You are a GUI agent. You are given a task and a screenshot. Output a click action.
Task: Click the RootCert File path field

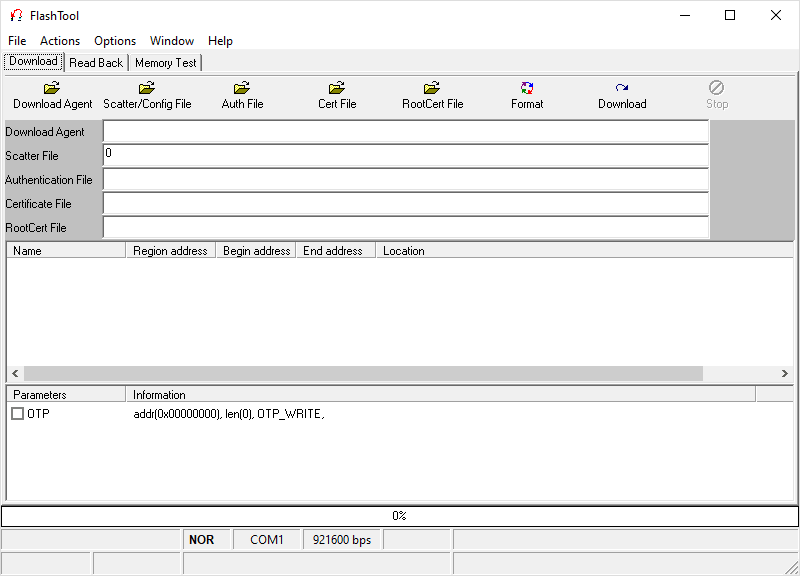coord(406,228)
